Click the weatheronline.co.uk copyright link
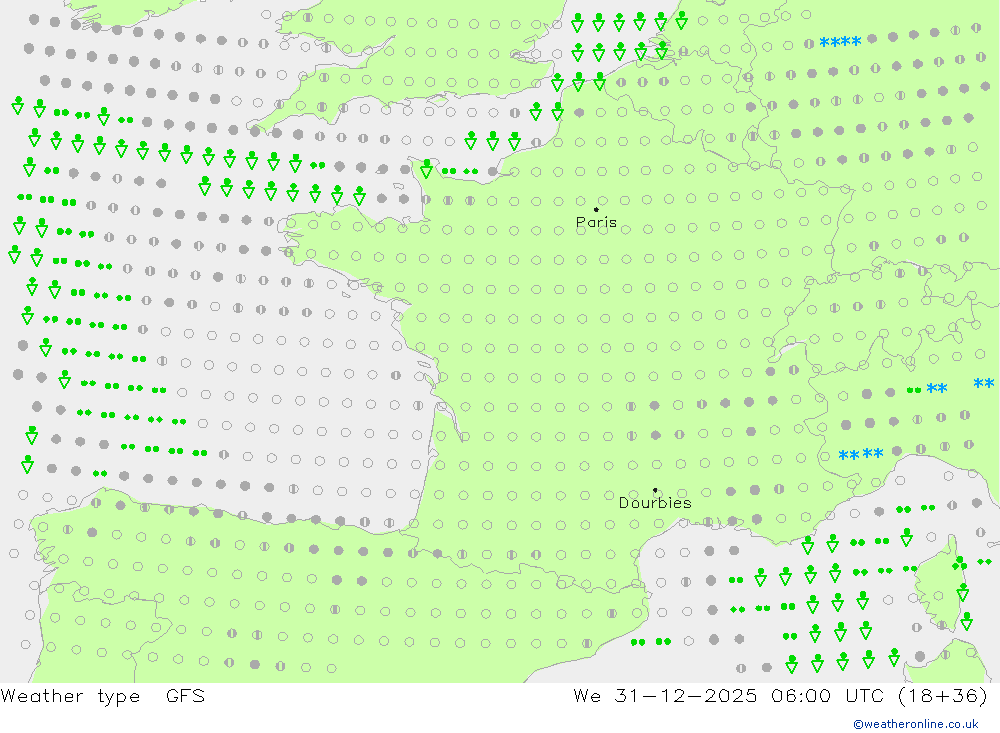Screen dimensions: 1000x733 coord(916,724)
